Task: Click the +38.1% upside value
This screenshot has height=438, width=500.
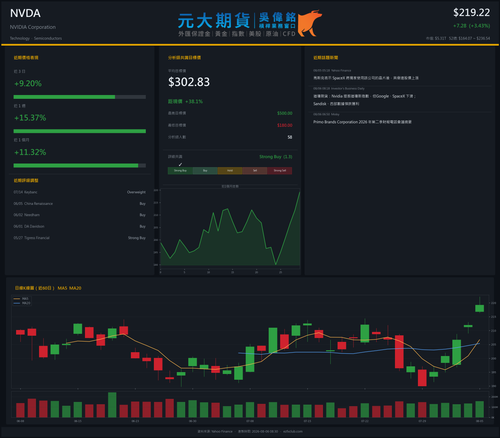Action: pyautogui.click(x=194, y=101)
